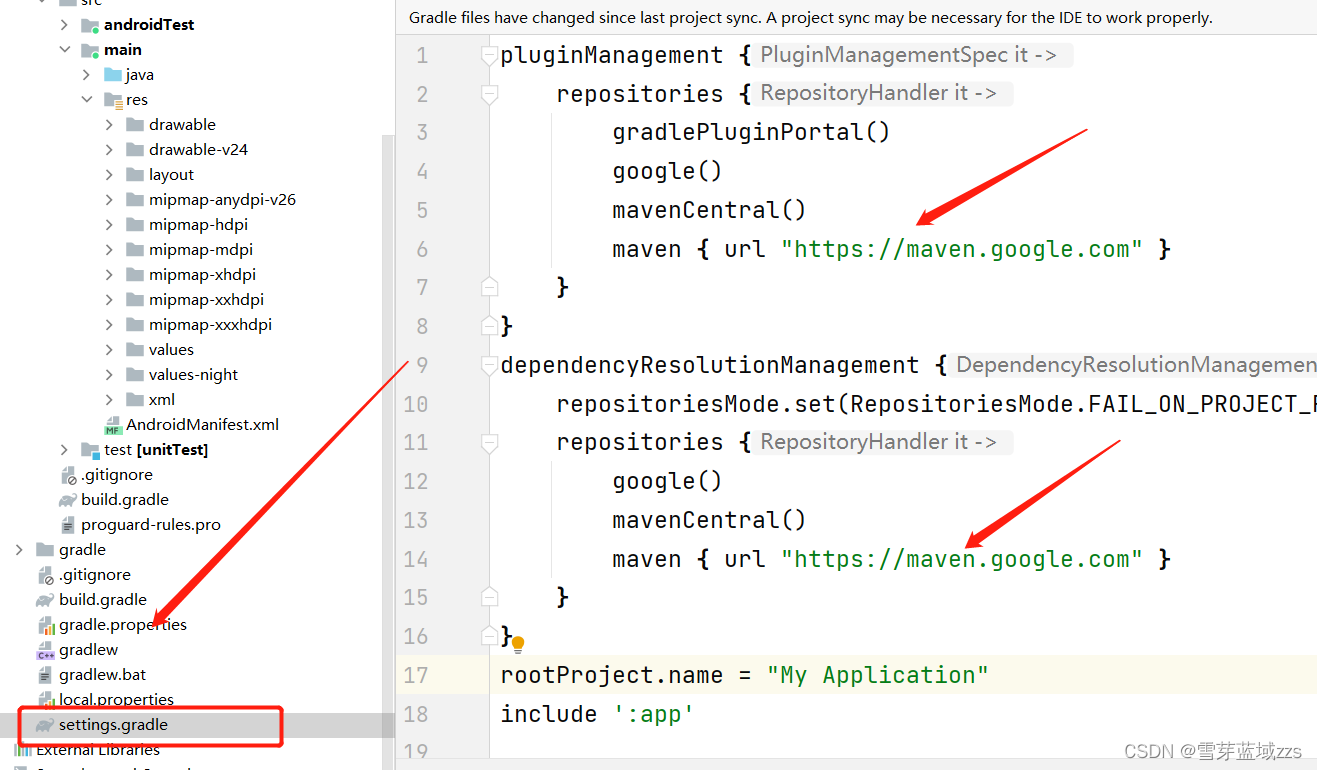
Task: Collapse the res folder chevron
Action: [x=86, y=99]
